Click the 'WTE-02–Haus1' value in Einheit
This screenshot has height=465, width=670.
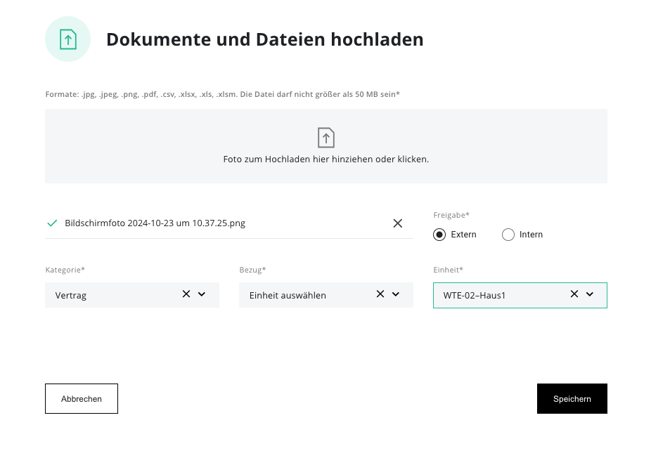[474, 295]
